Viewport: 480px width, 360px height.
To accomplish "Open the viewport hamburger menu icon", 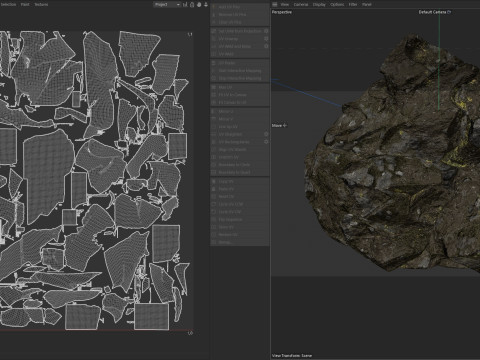I will pyautogui.click(x=275, y=4).
